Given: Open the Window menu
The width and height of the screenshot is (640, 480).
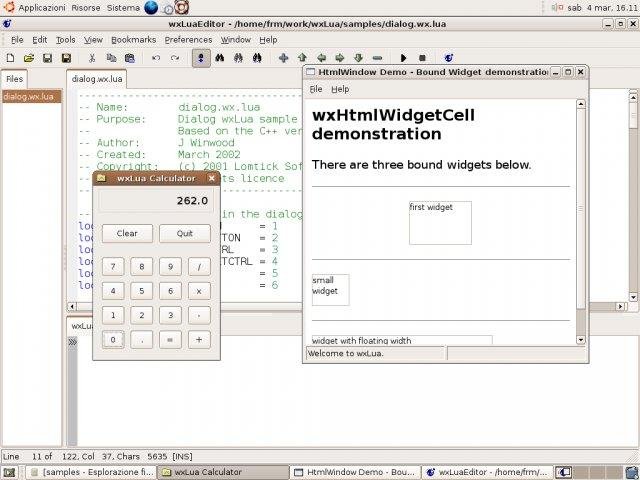Looking at the screenshot, I should tap(236, 40).
